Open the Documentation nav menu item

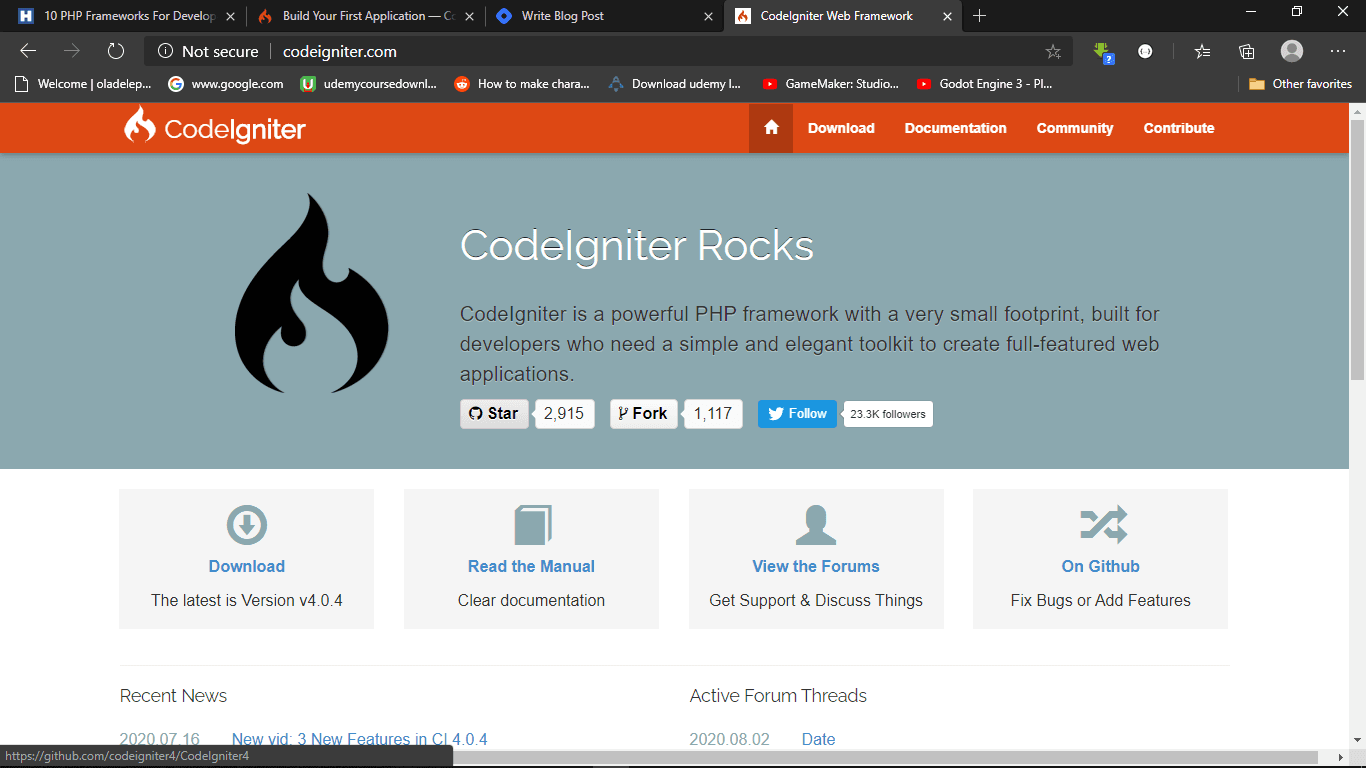point(955,128)
